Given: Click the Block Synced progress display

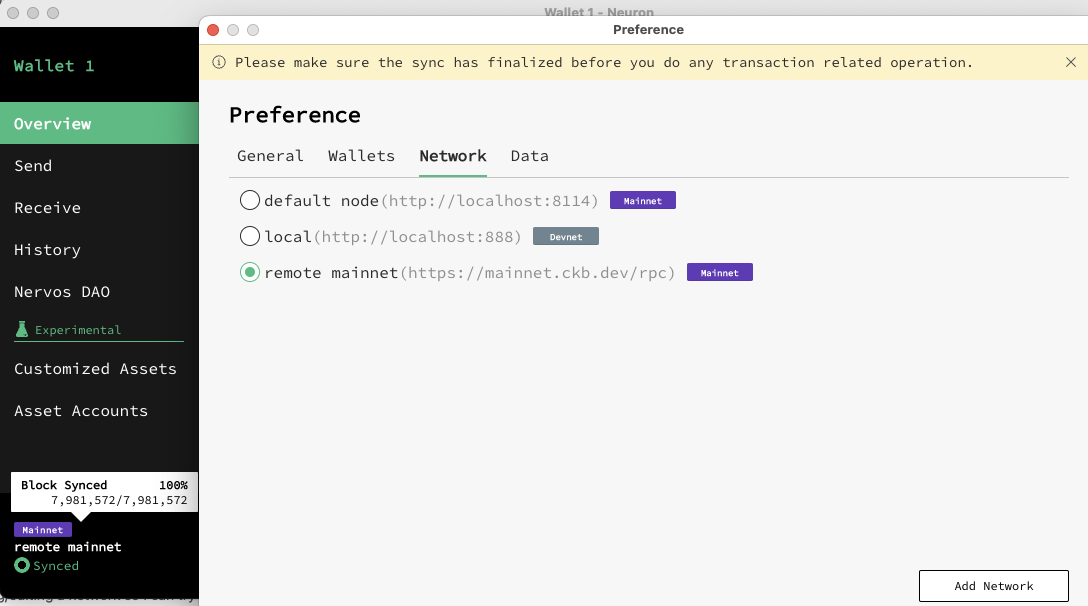Looking at the screenshot, I should [104, 492].
